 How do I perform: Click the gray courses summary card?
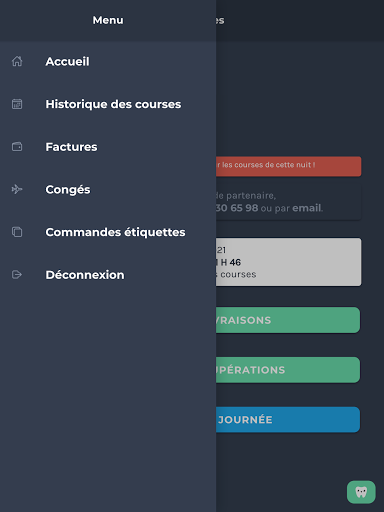289,262
